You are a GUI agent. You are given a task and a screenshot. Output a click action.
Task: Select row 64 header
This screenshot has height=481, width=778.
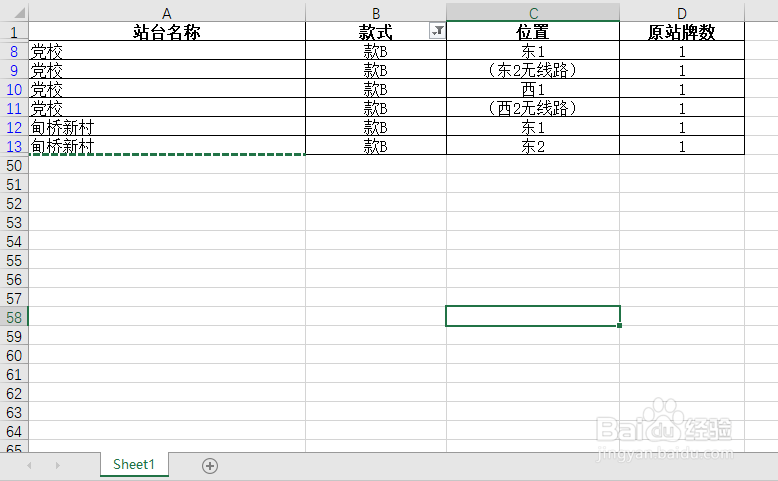pos(14,431)
